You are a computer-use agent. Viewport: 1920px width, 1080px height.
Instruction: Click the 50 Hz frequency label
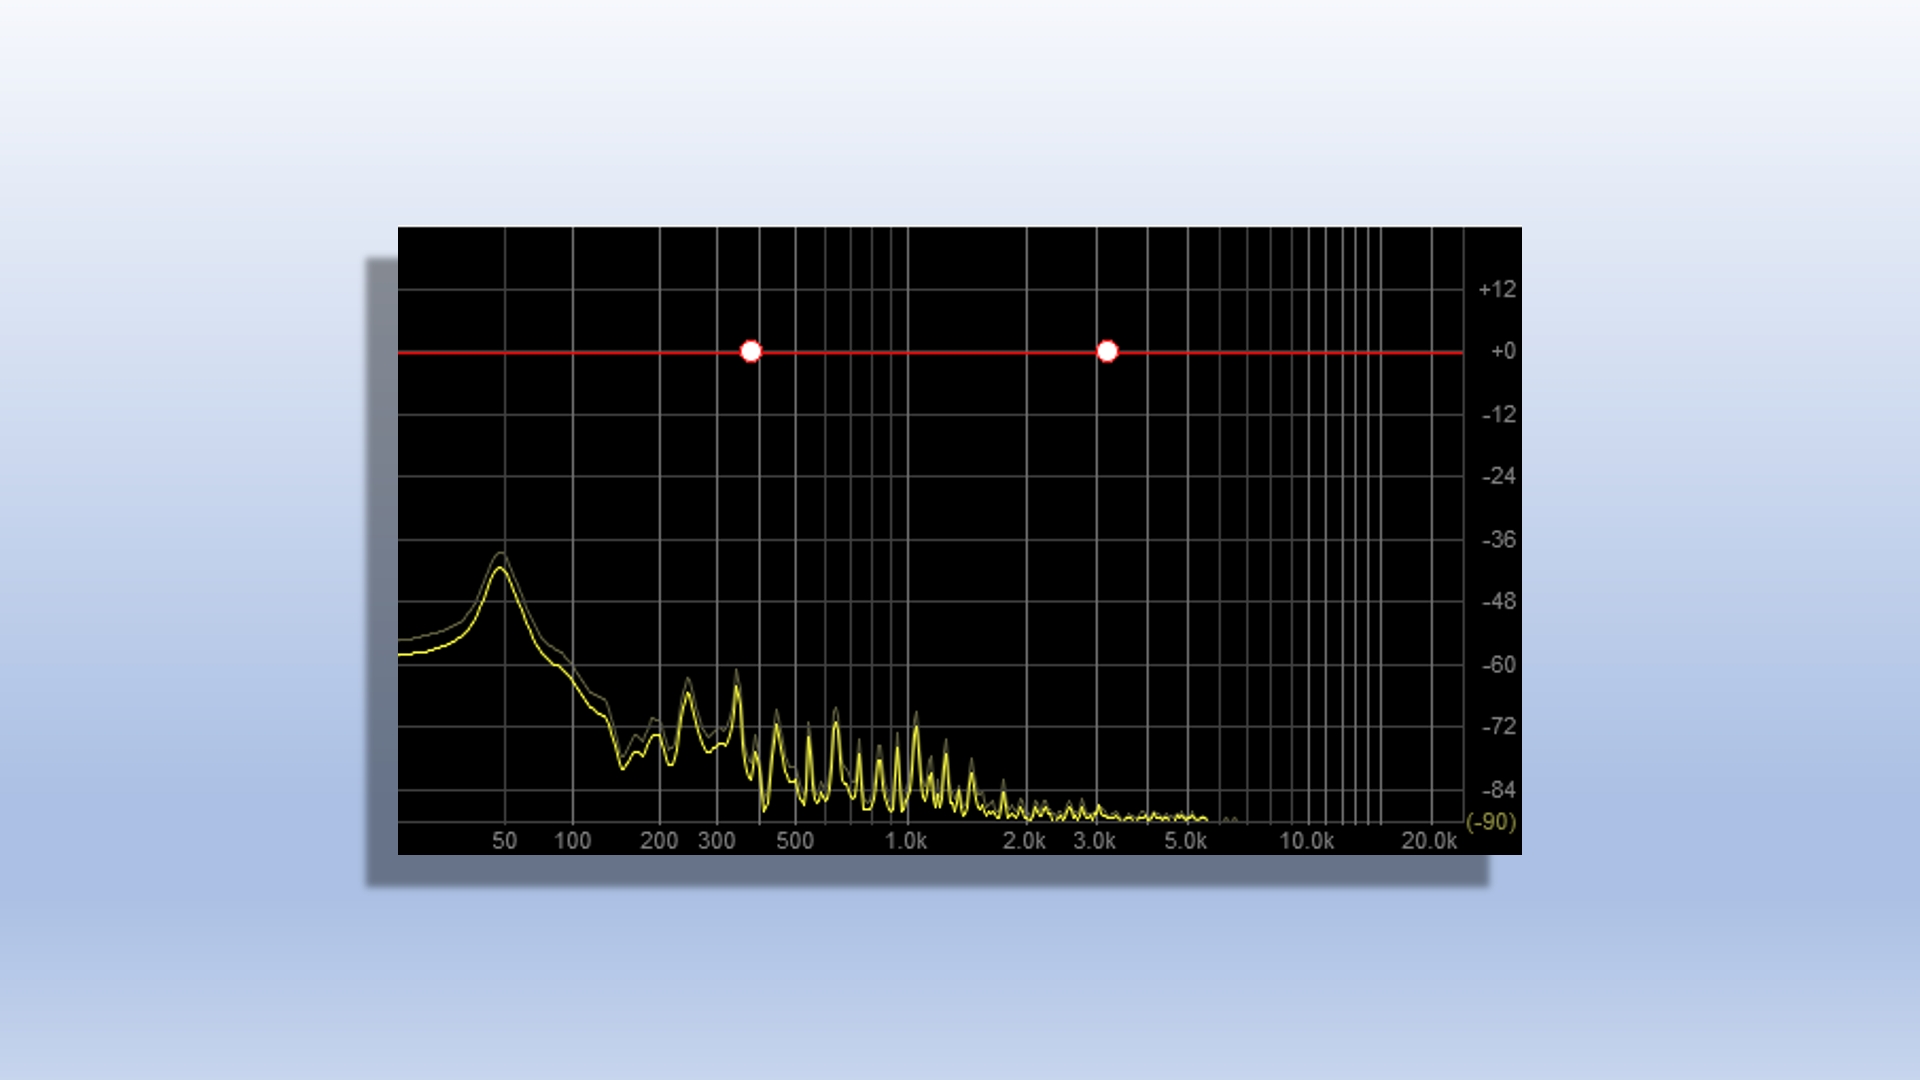[x=504, y=841]
